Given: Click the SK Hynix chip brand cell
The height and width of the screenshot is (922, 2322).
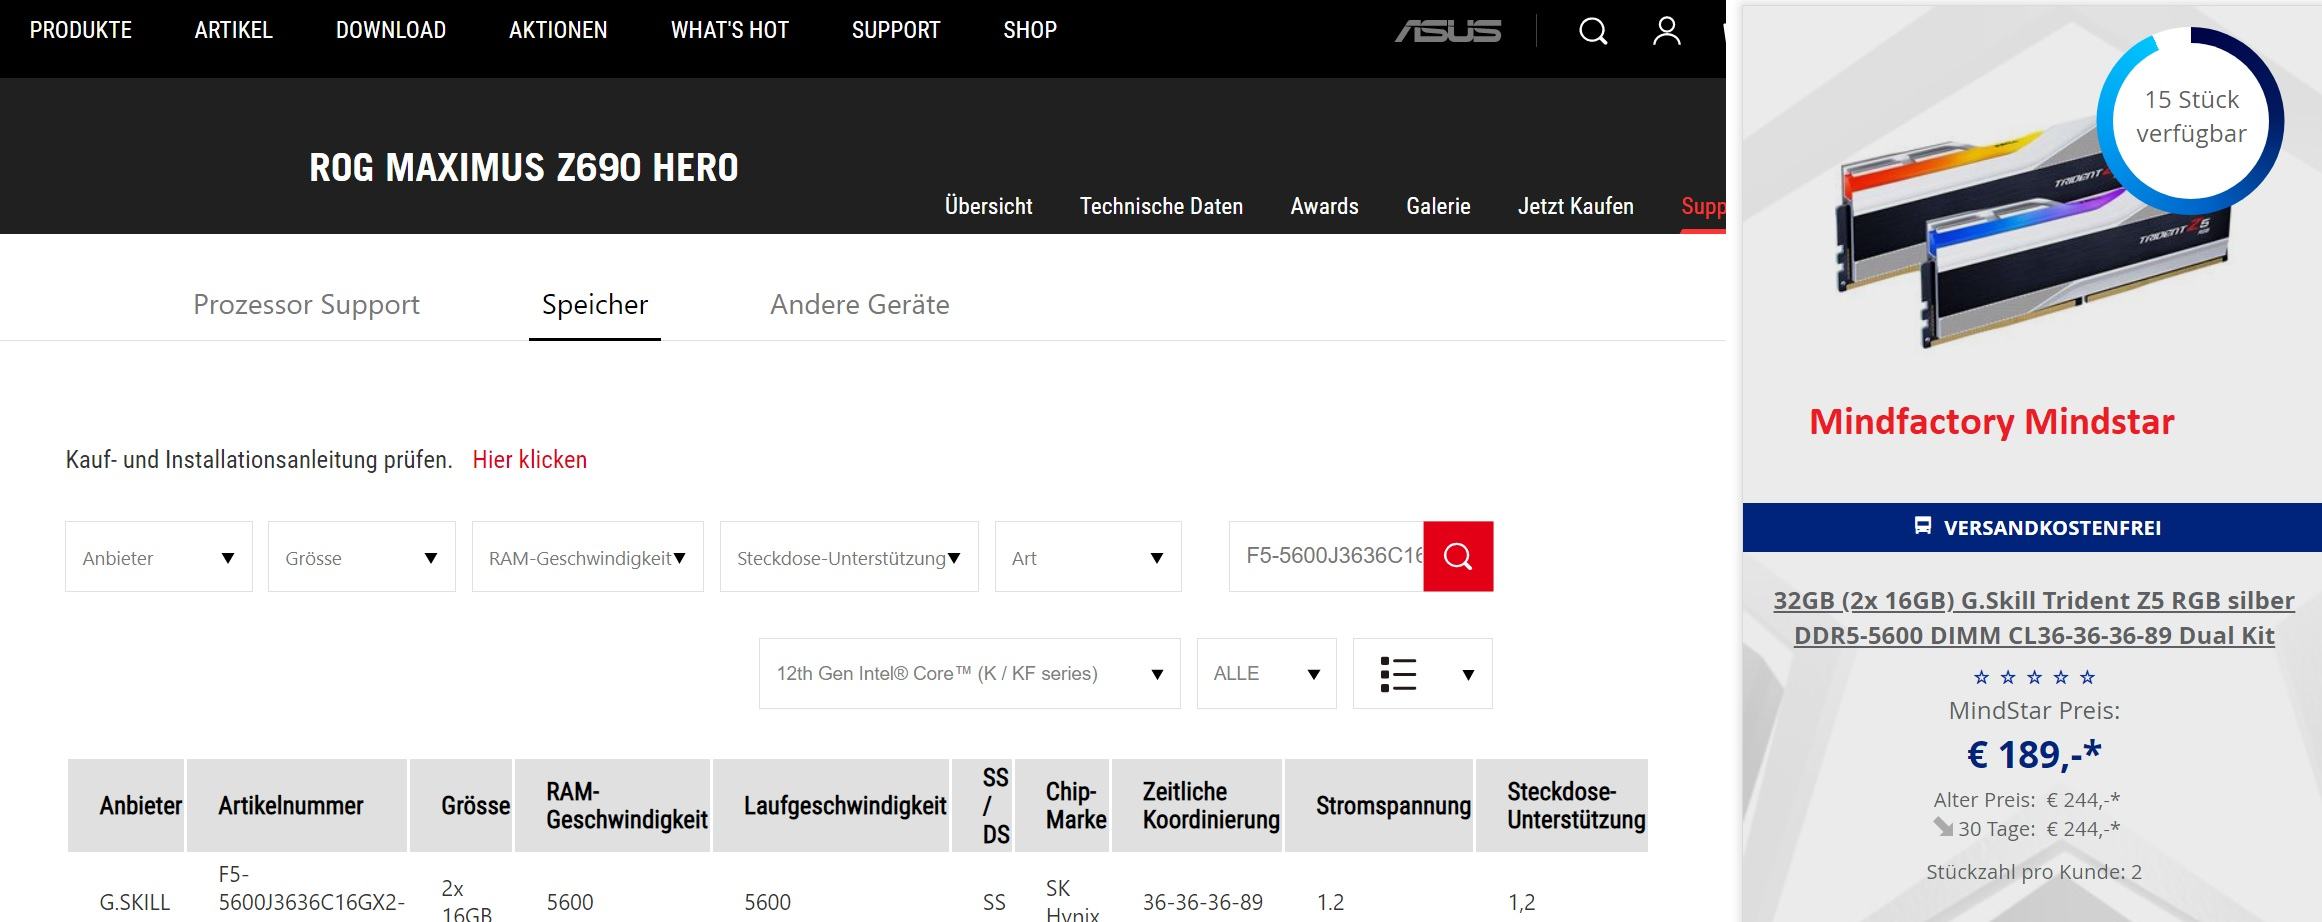Looking at the screenshot, I should point(1073,900).
